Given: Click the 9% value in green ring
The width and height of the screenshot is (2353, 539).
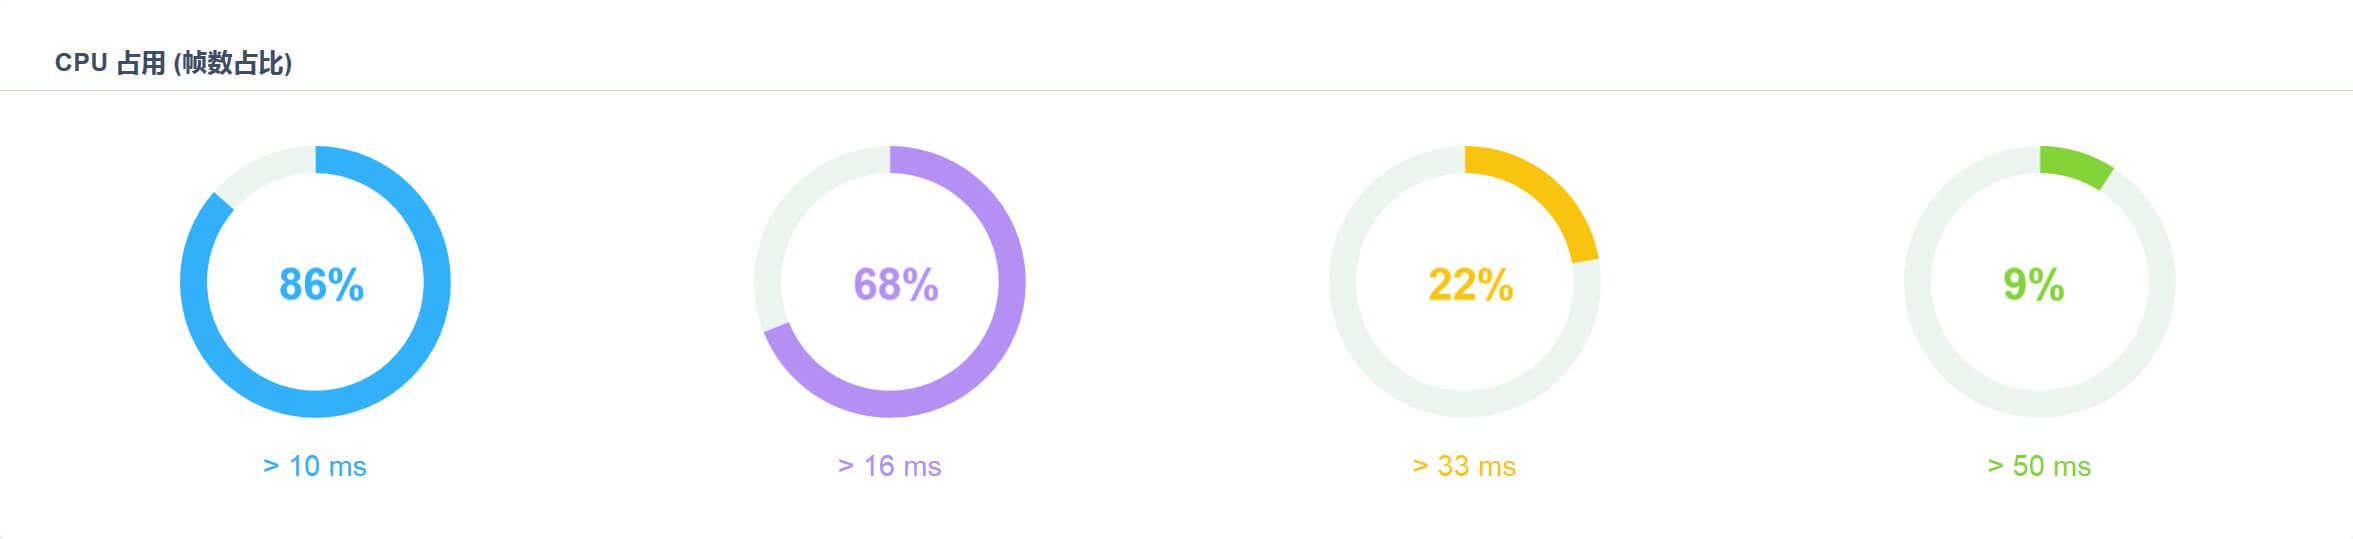Looking at the screenshot, I should (2033, 285).
